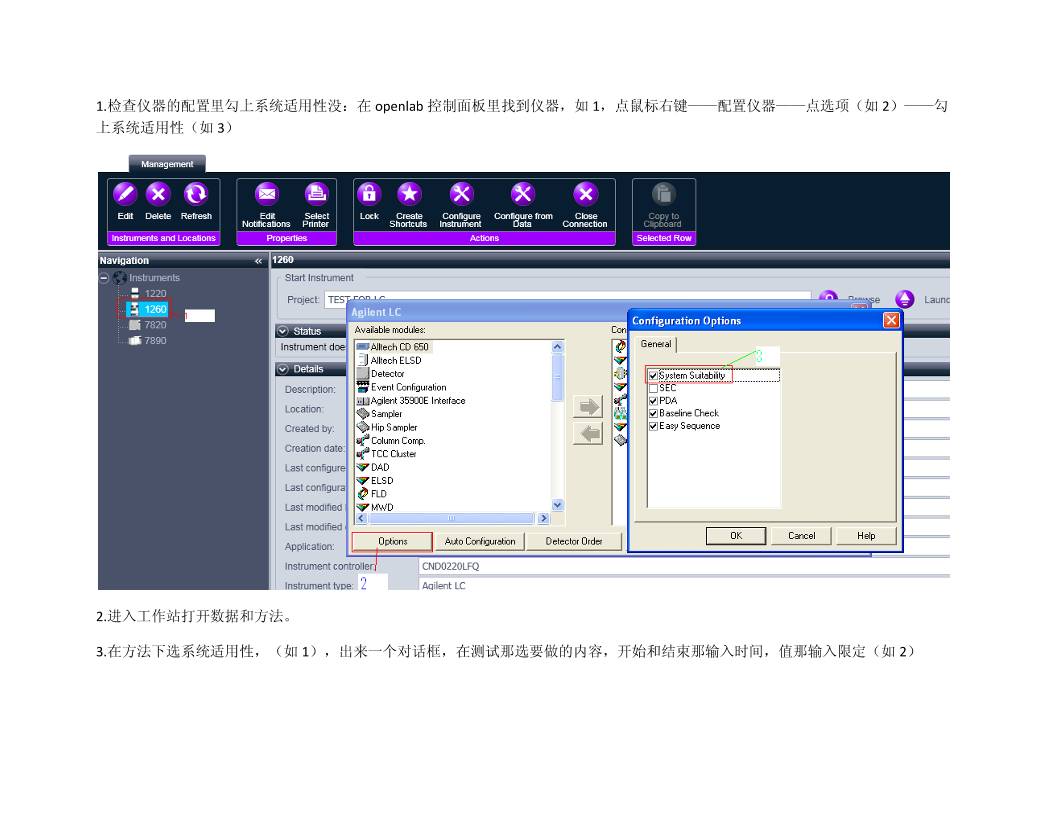Click the Select Printer icon

point(316,194)
